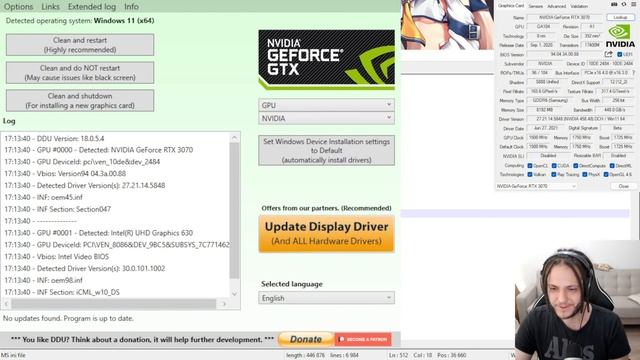Open the Options menu in DDU
This screenshot has width=640, height=360.
[18, 7]
